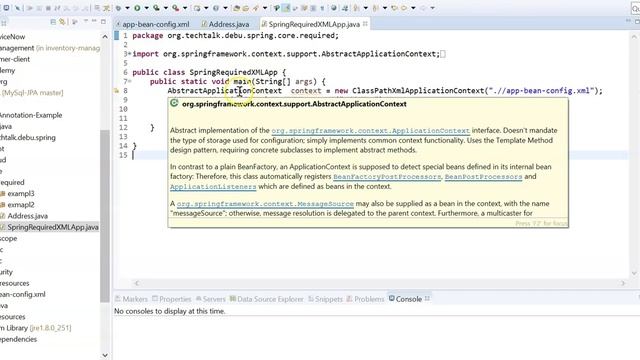The width and height of the screenshot is (640, 360).
Task: Click the Package Explorer scroll down arrow
Action: click(x=105, y=355)
